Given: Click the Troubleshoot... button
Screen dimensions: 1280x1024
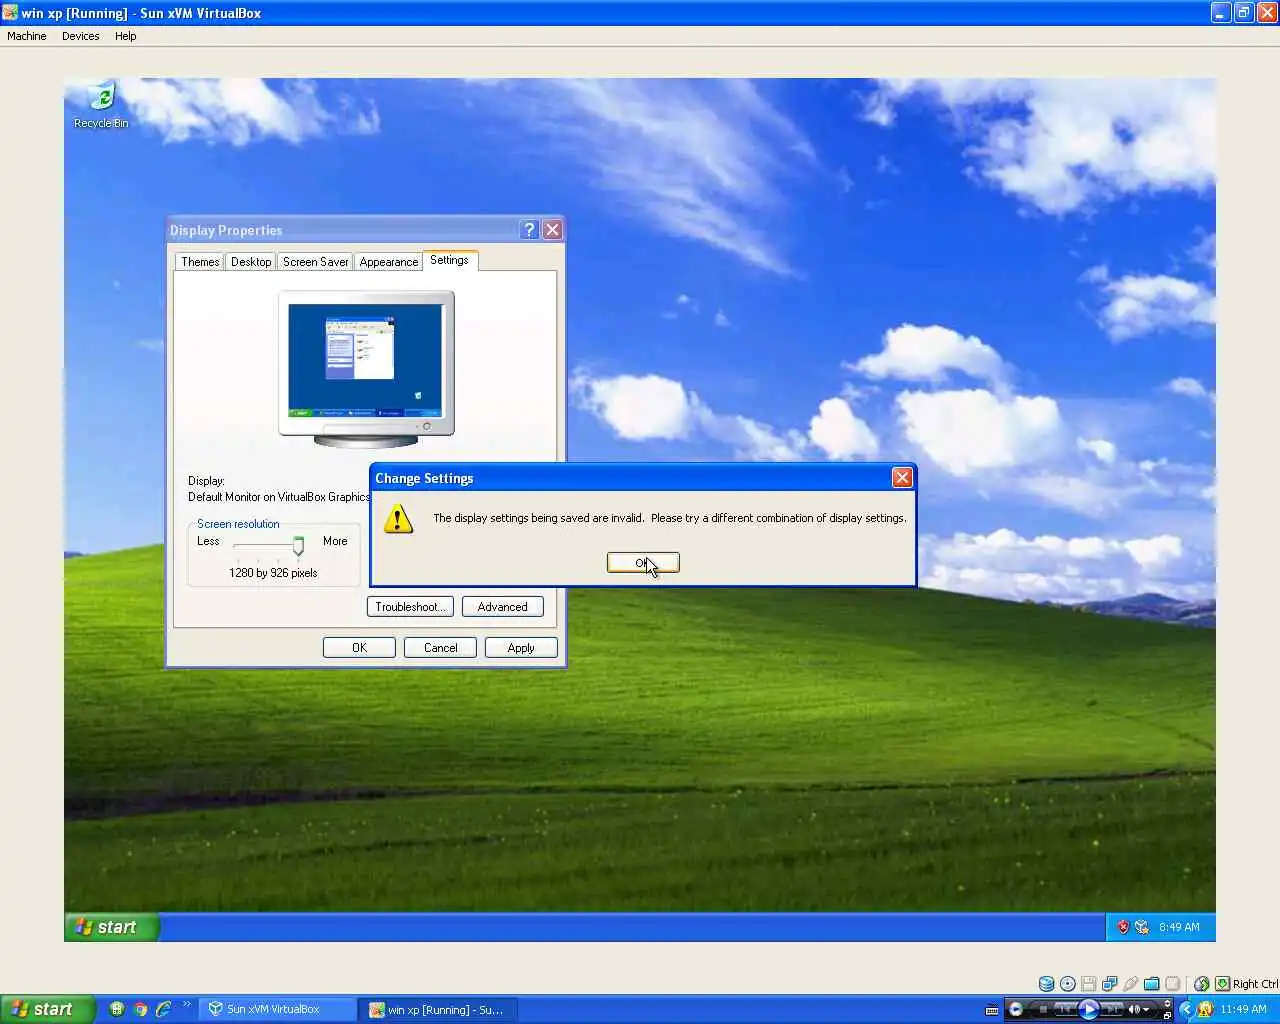Looking at the screenshot, I should (410, 607).
